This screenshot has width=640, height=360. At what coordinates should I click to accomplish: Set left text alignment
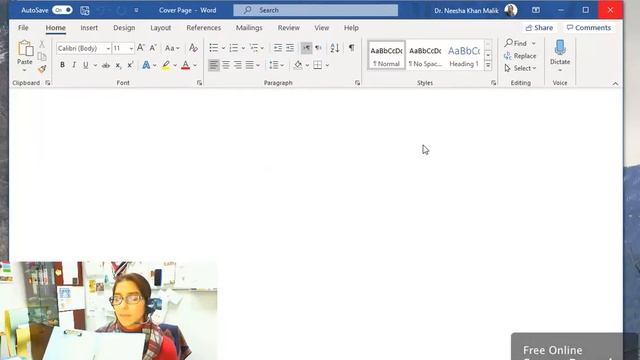pyautogui.click(x=213, y=65)
